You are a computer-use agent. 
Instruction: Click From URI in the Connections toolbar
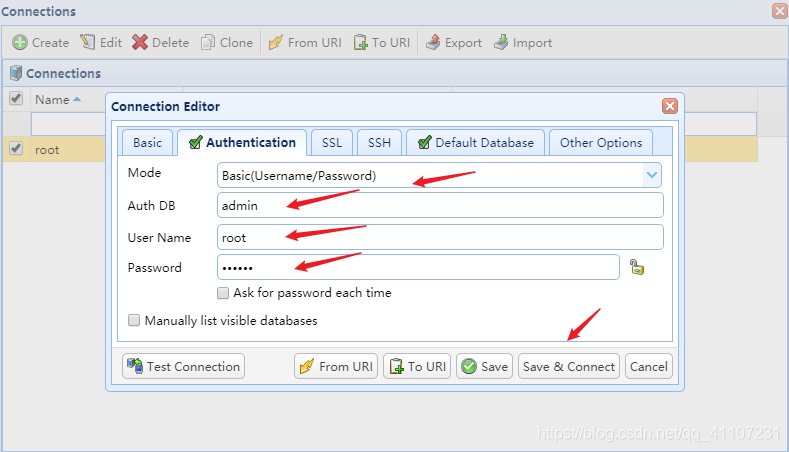click(x=305, y=43)
